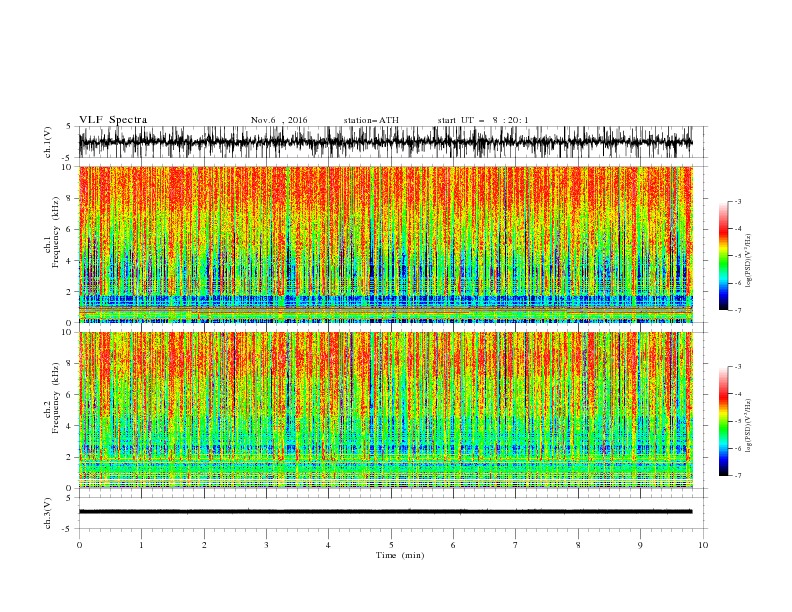Click inside the ch.1 spectrogram panel
Screen dimensions: 792x612
pos(385,244)
